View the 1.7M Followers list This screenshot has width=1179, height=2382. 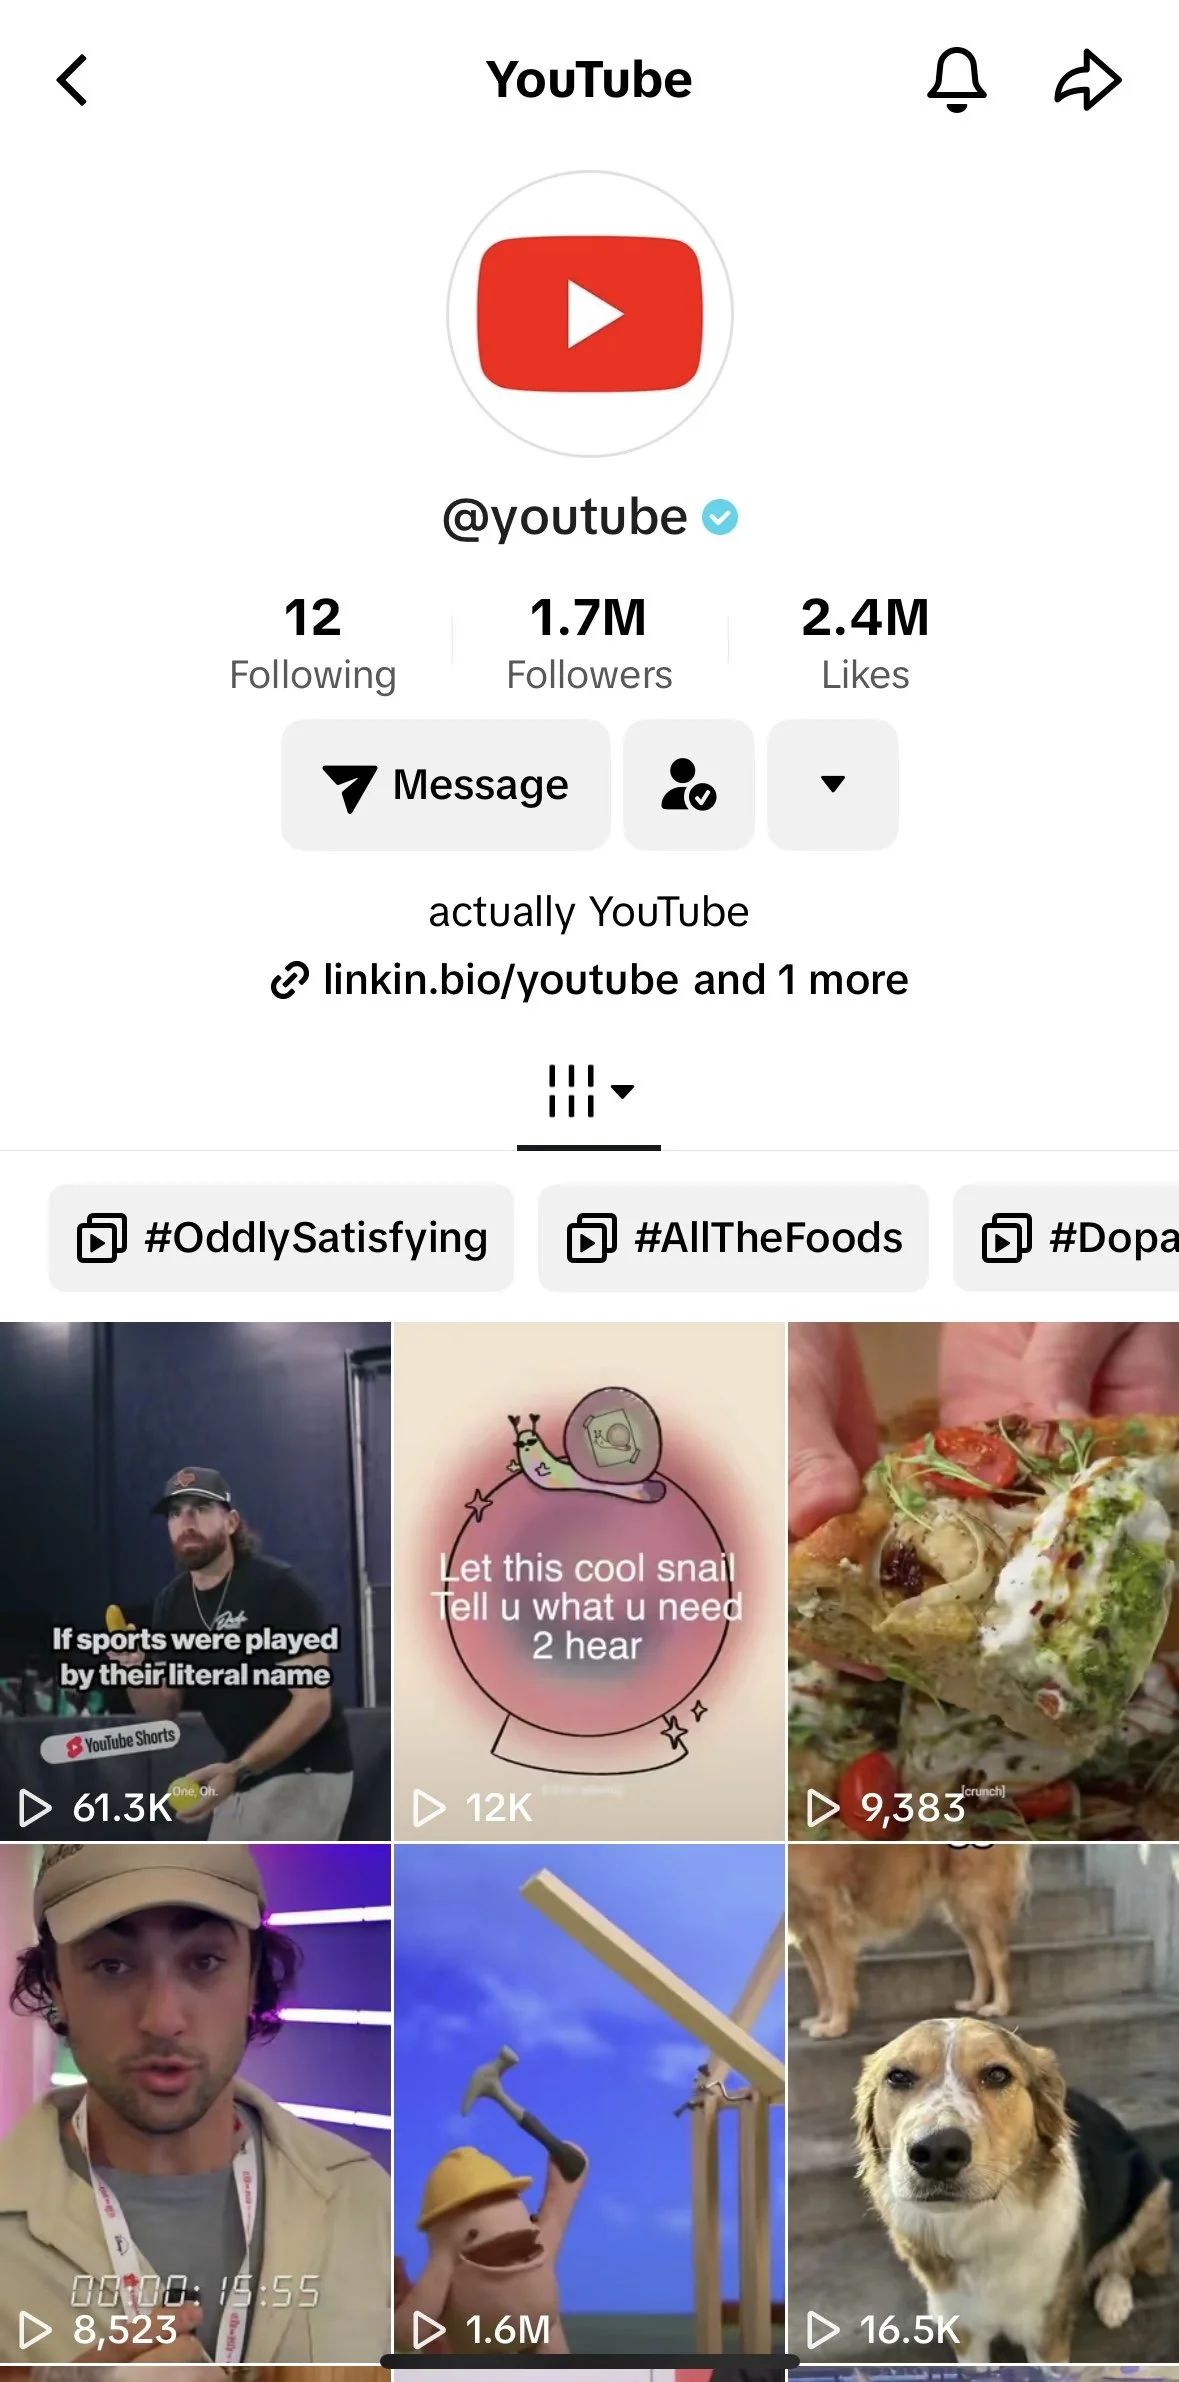pos(589,643)
